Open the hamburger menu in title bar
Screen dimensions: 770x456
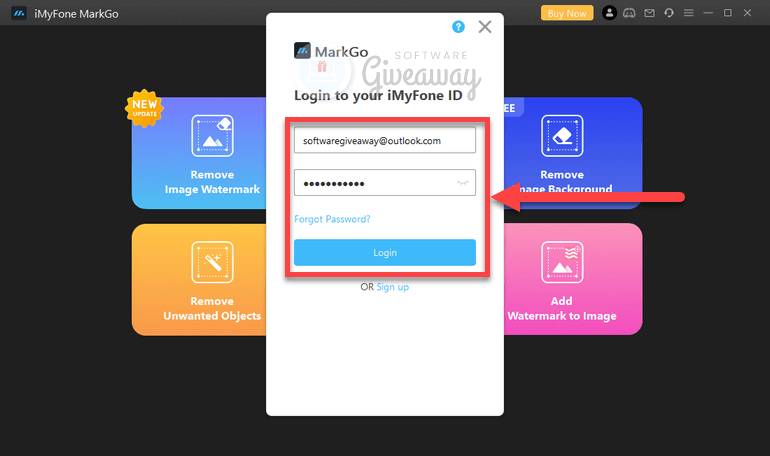pyautogui.click(x=687, y=13)
